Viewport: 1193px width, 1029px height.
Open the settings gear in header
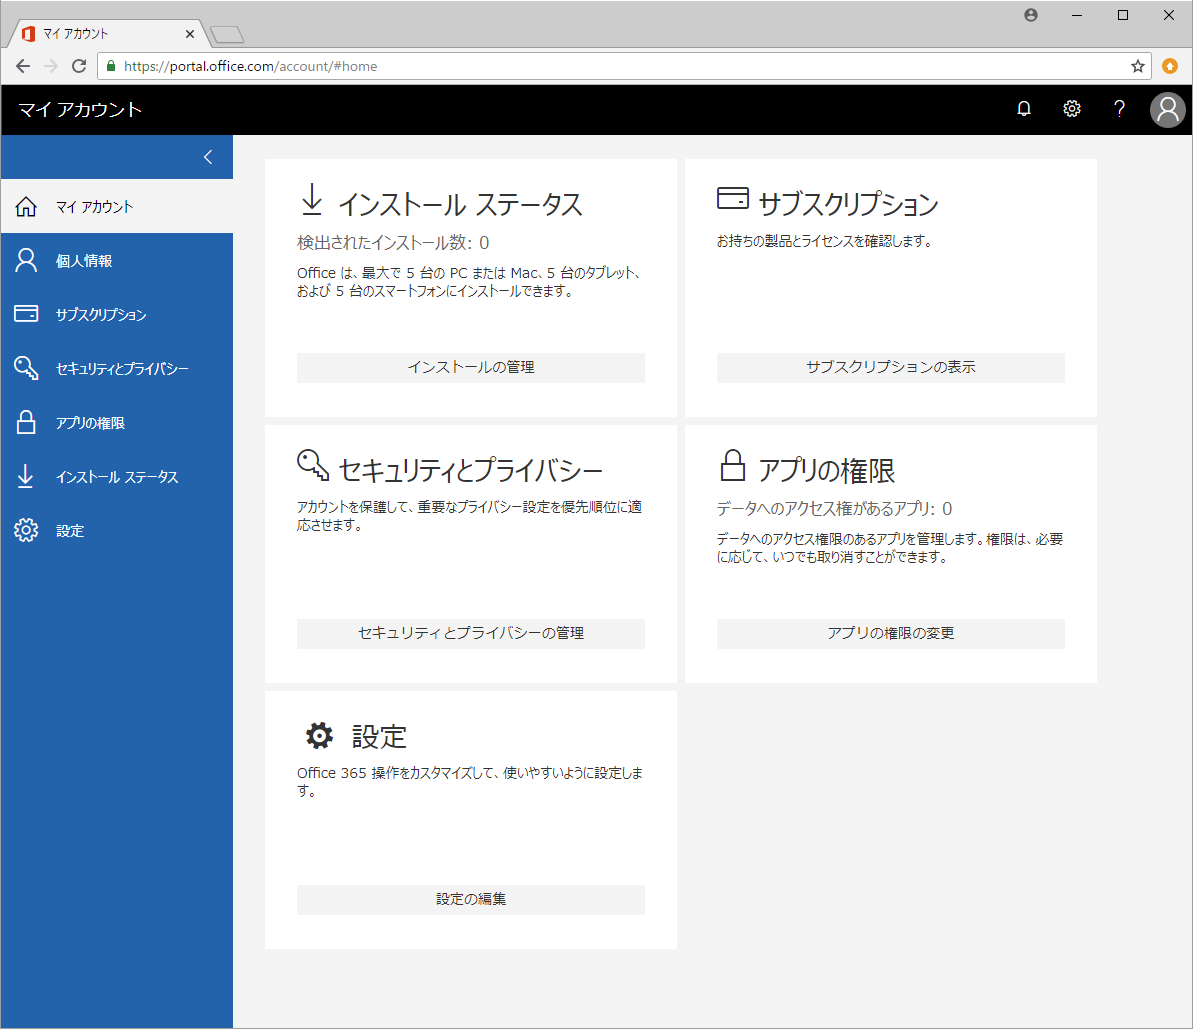1071,109
